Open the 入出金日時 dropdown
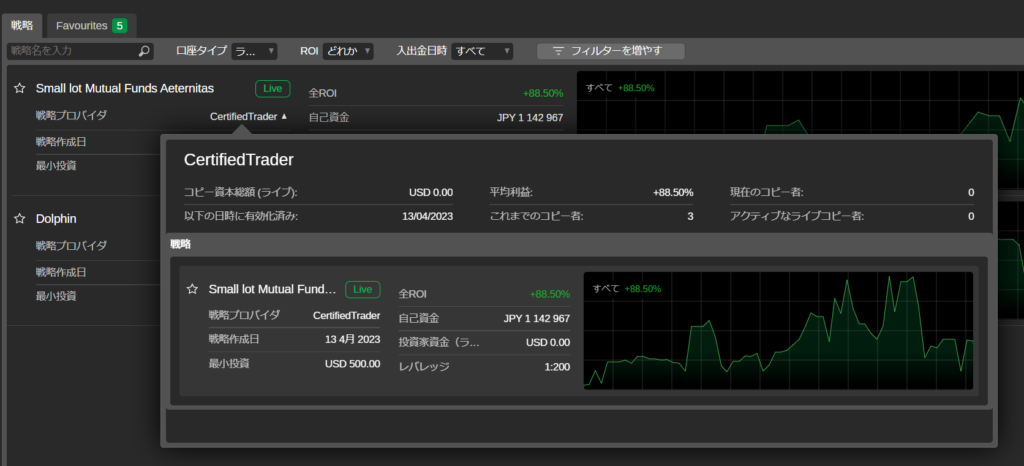1024x466 pixels. pyautogui.click(x=482, y=50)
